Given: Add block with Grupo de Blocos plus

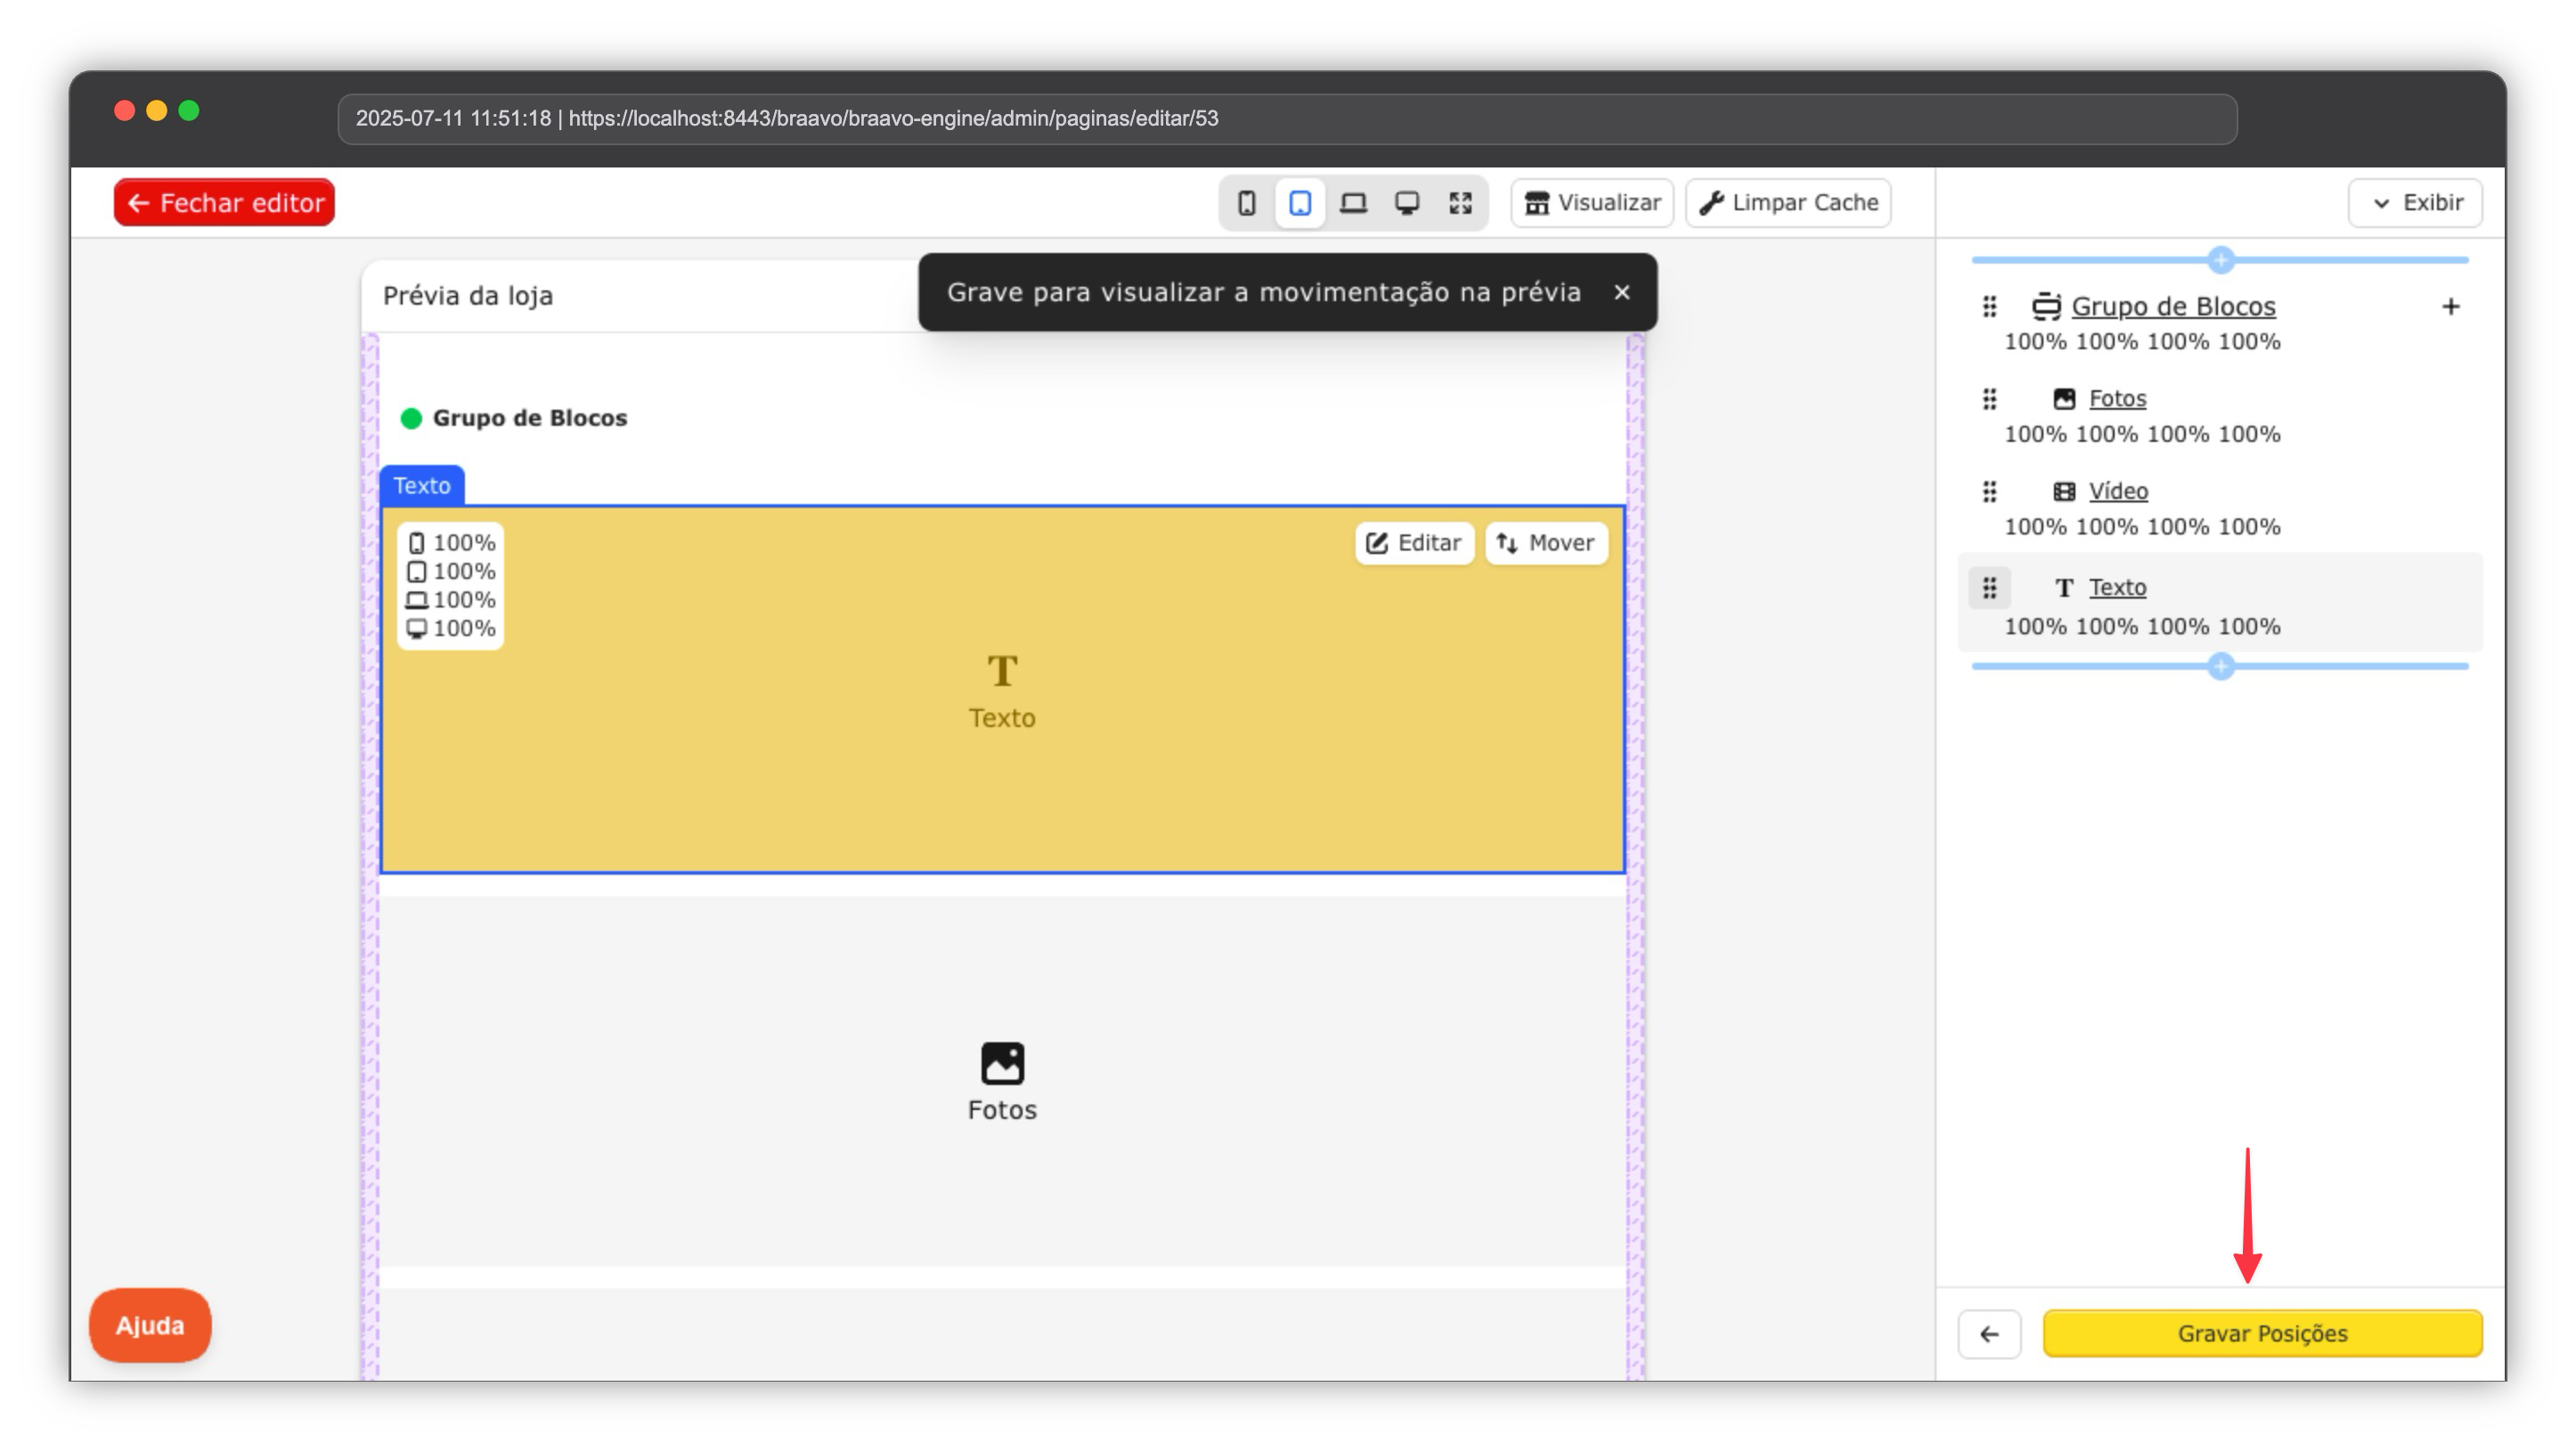Looking at the screenshot, I should click(2450, 307).
